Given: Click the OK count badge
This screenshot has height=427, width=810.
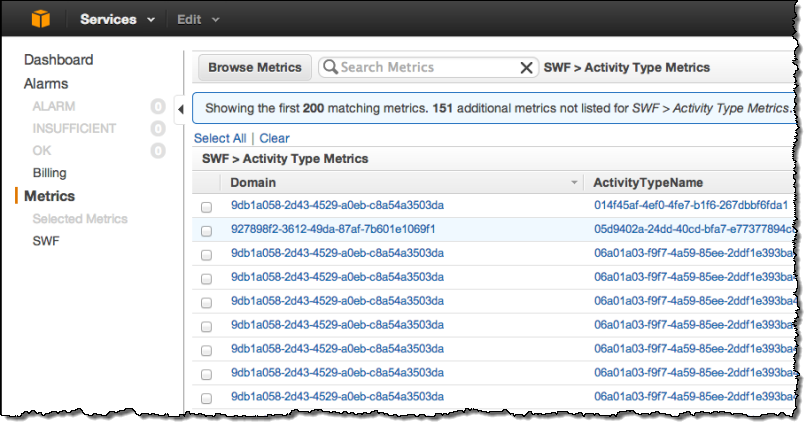Looking at the screenshot, I should tap(158, 151).
